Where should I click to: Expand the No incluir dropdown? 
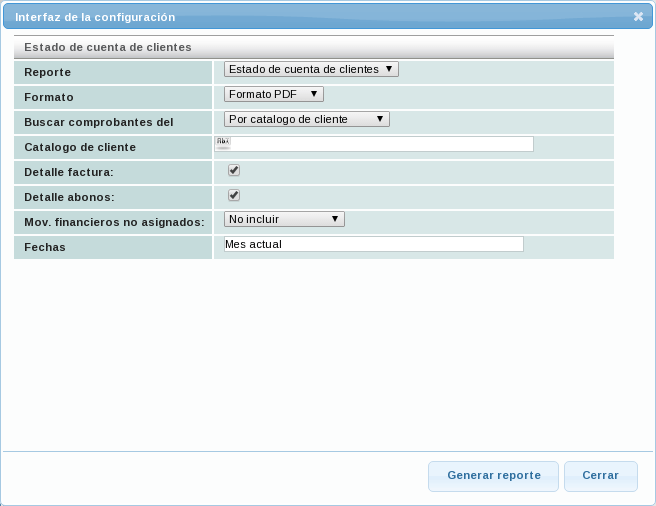tap(284, 219)
